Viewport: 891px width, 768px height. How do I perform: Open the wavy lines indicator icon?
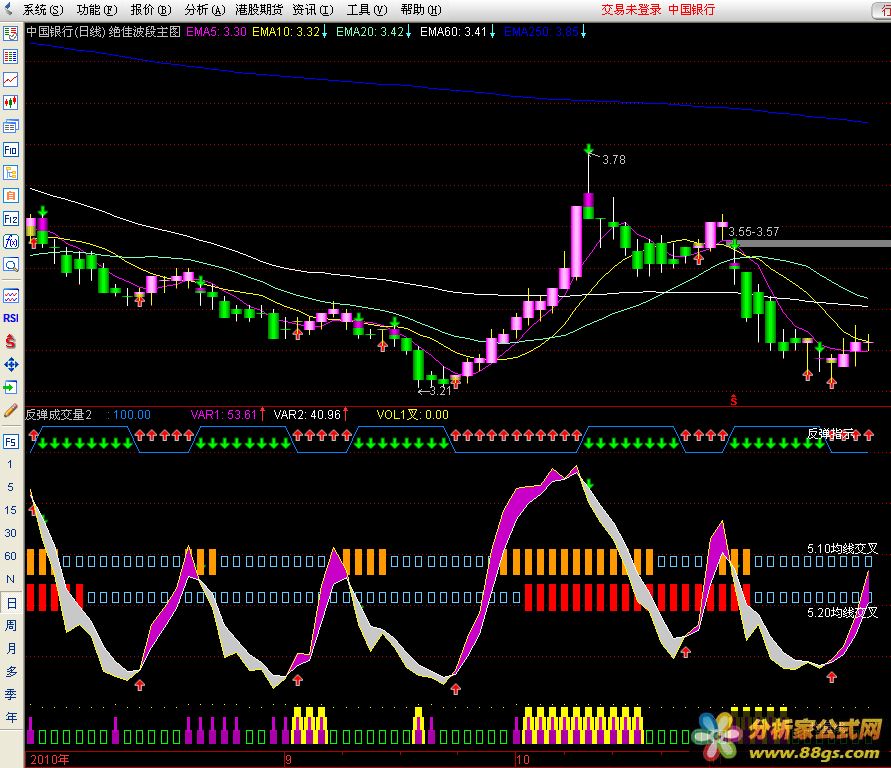click(x=10, y=295)
